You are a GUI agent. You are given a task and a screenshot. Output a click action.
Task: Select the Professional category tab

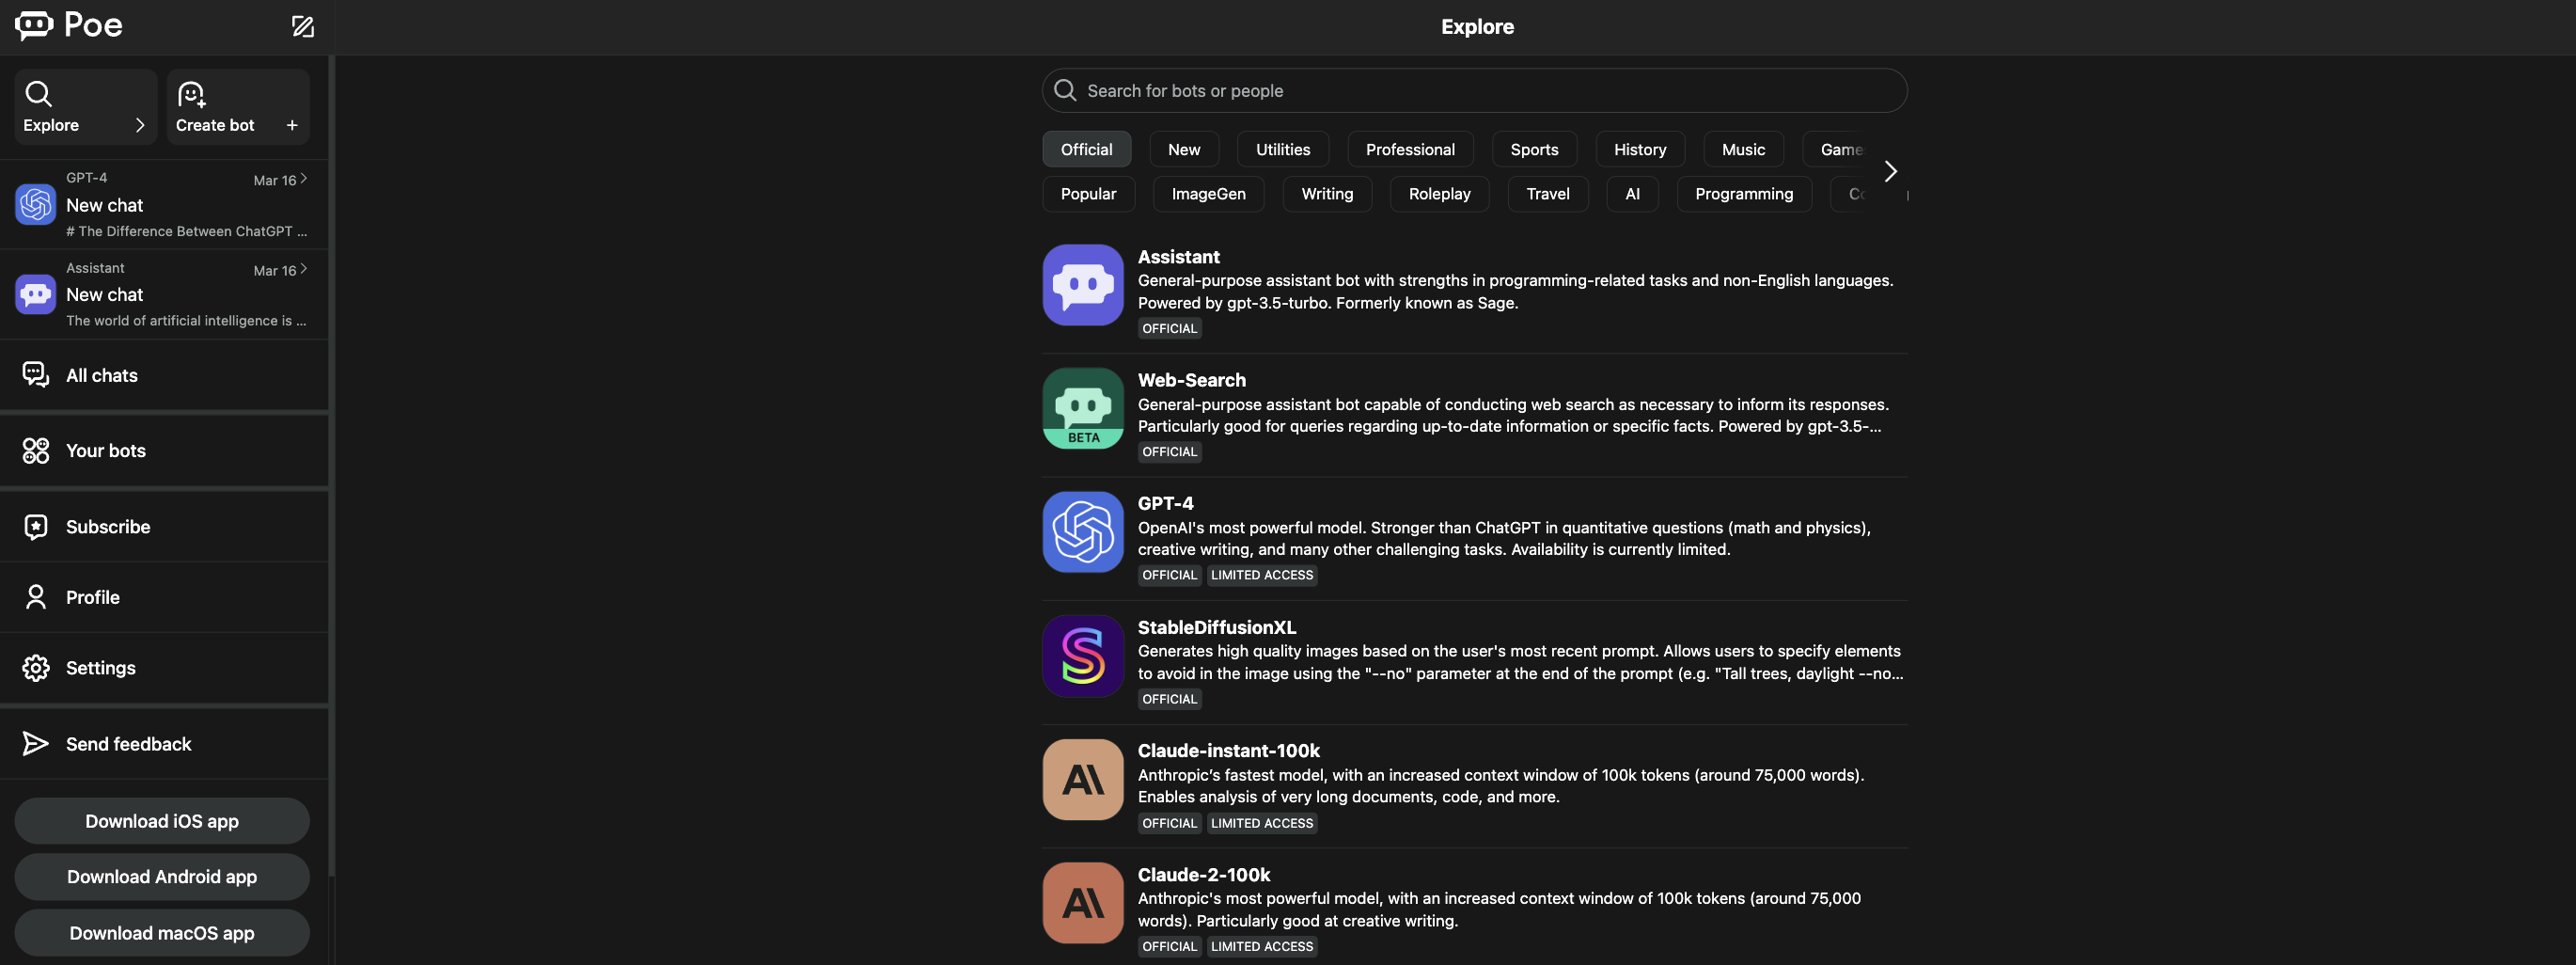(x=1410, y=149)
